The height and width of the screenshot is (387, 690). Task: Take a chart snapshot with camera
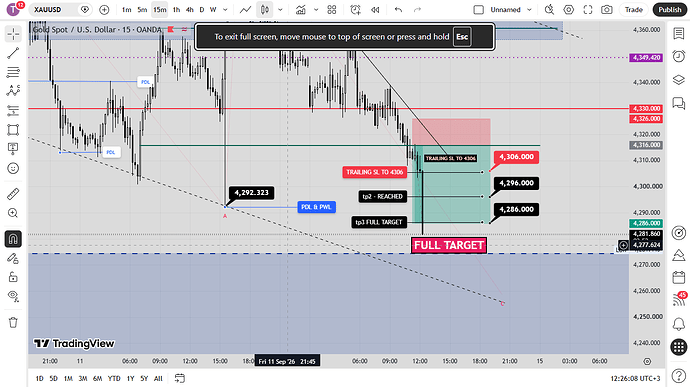[607, 9]
